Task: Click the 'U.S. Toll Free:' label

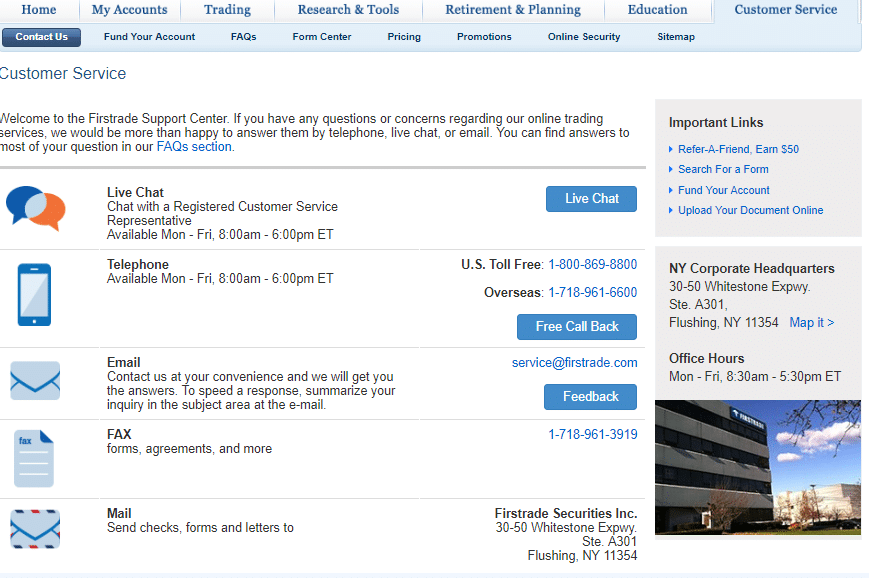Action: pyautogui.click(x=502, y=265)
